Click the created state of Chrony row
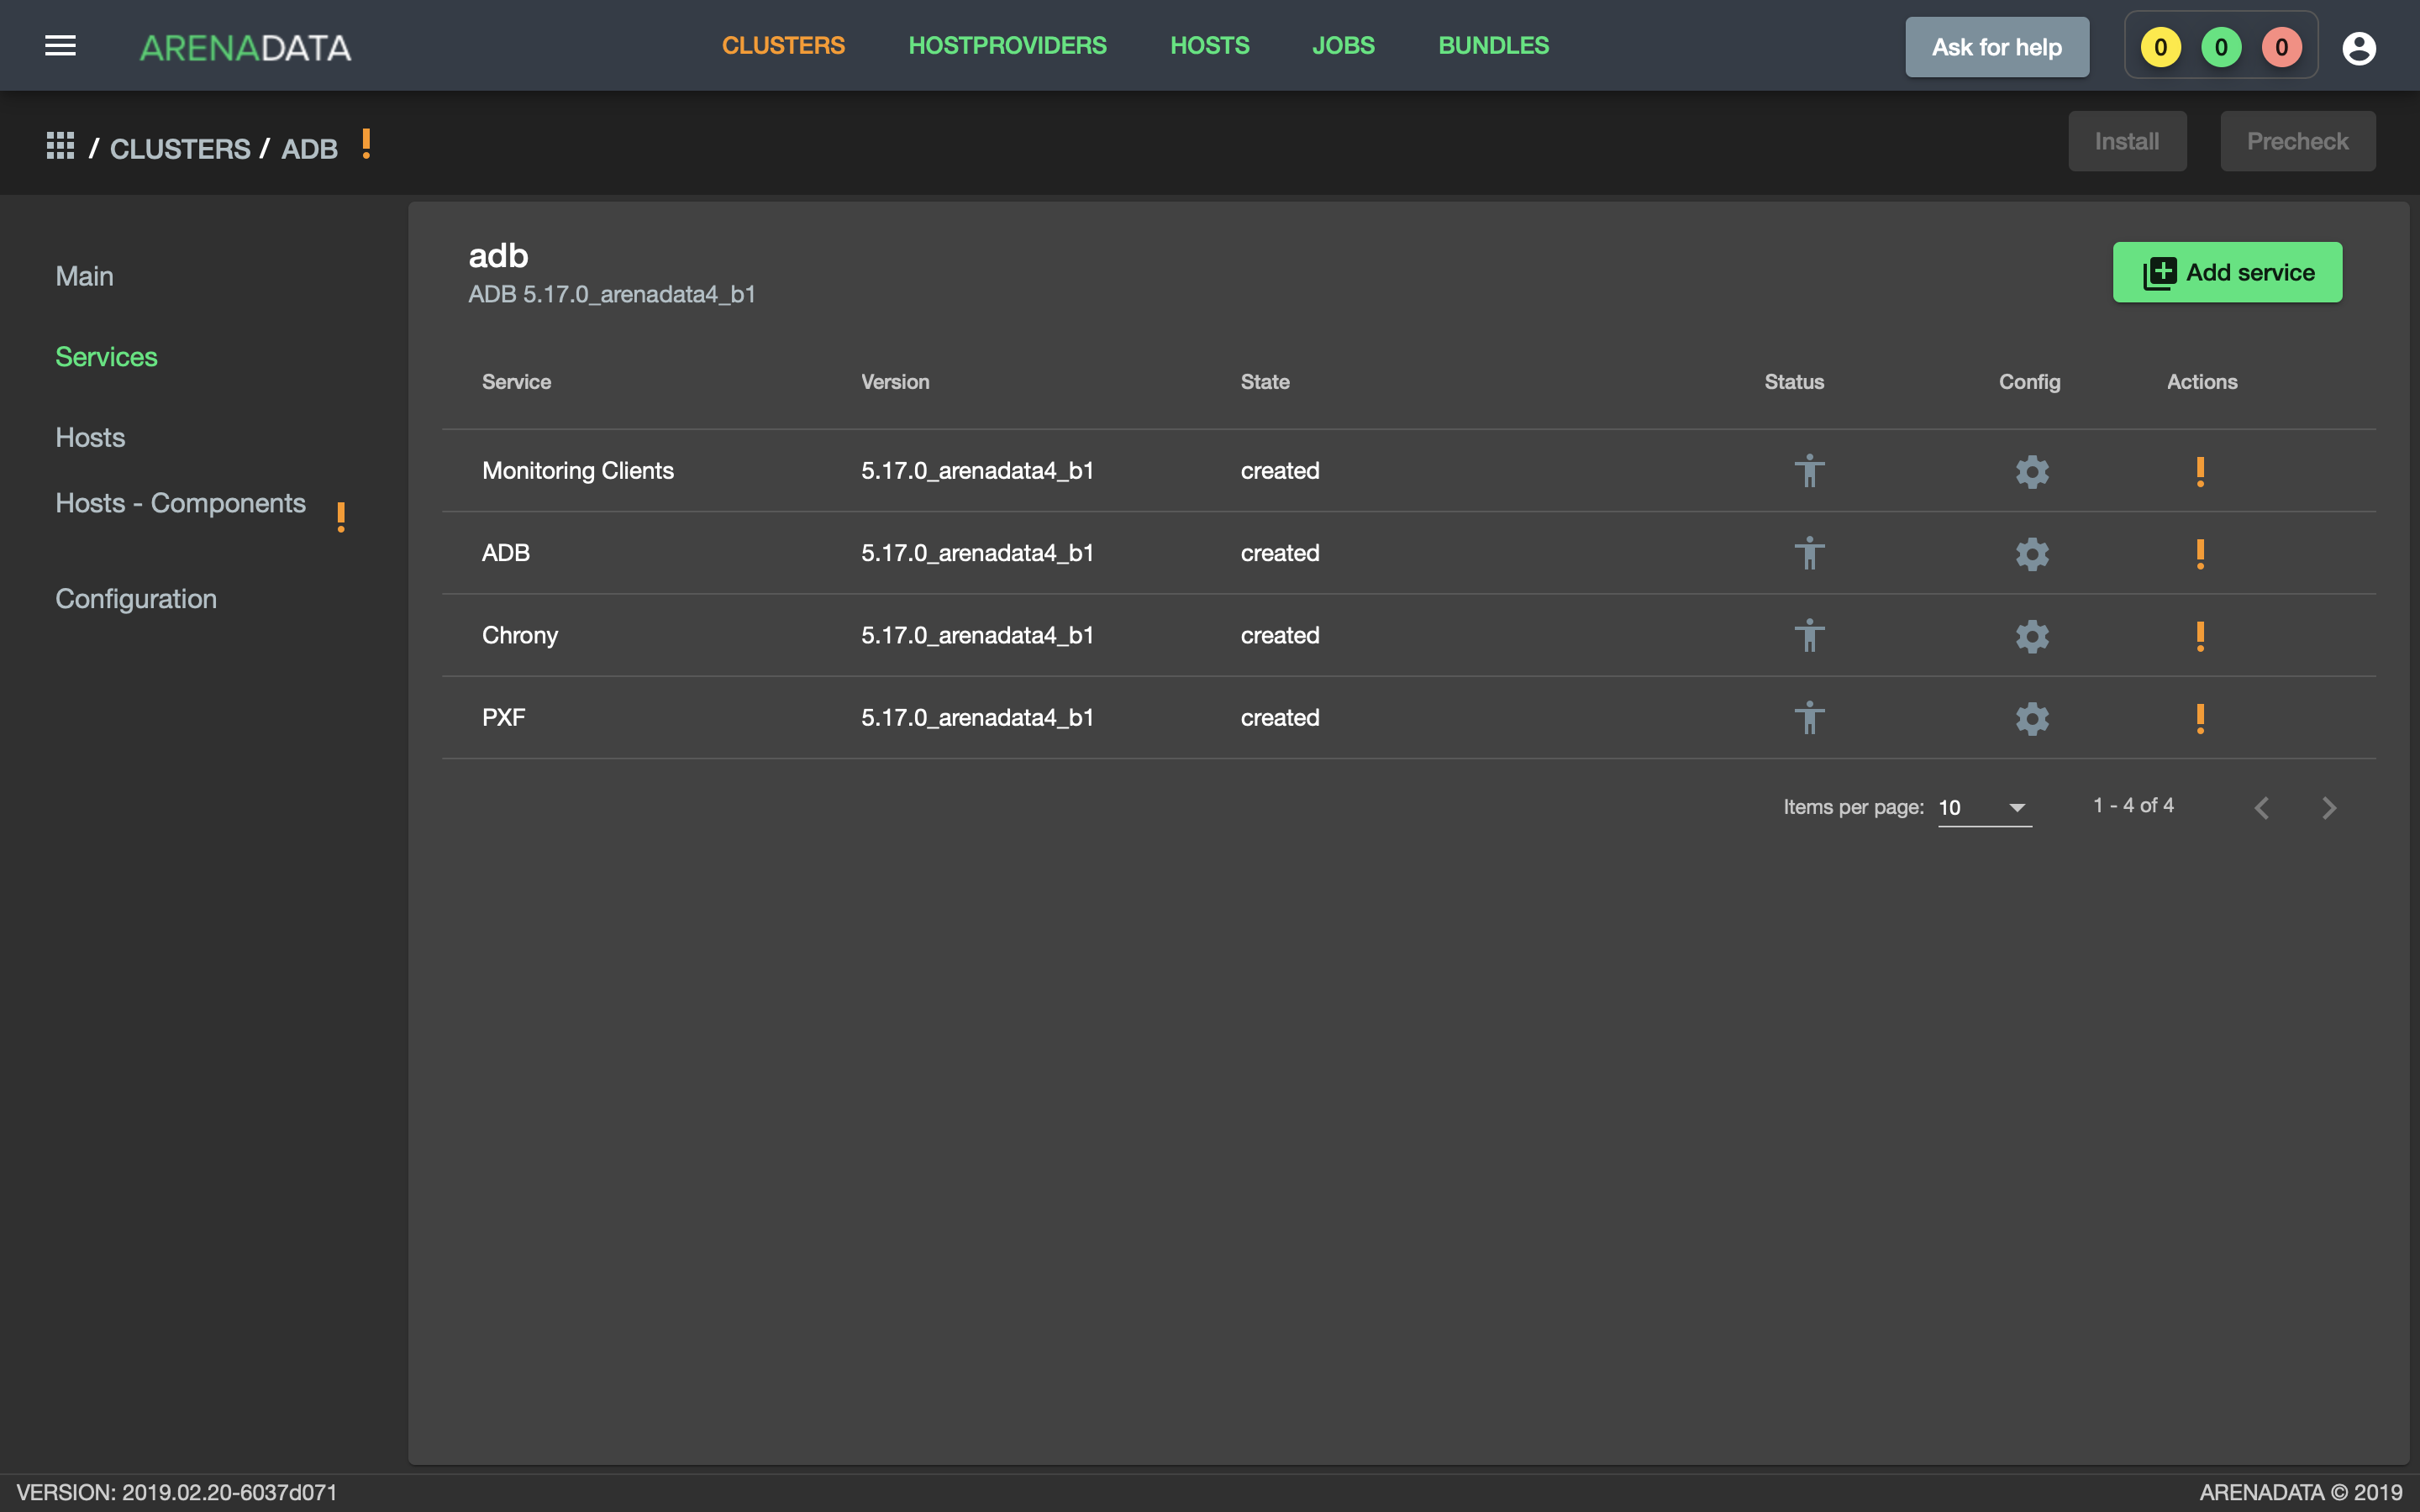 tap(1280, 636)
